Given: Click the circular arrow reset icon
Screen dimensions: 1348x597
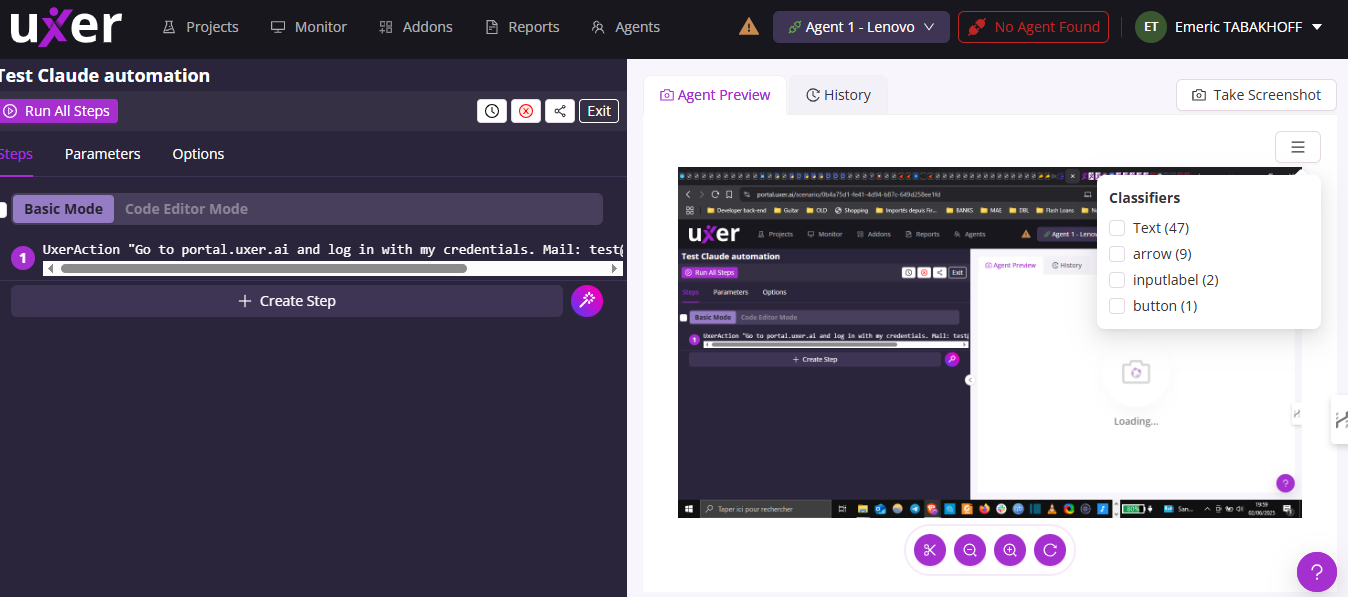Looking at the screenshot, I should [1050, 549].
